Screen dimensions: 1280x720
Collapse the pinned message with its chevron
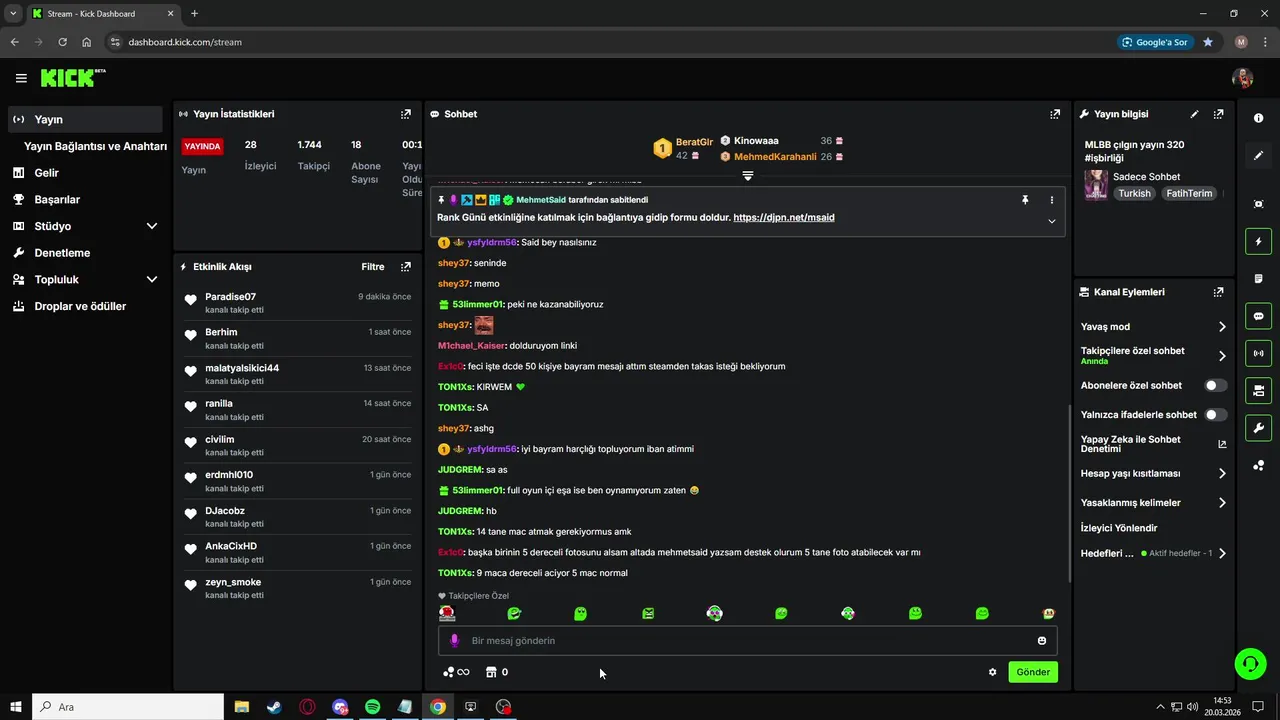point(1051,221)
